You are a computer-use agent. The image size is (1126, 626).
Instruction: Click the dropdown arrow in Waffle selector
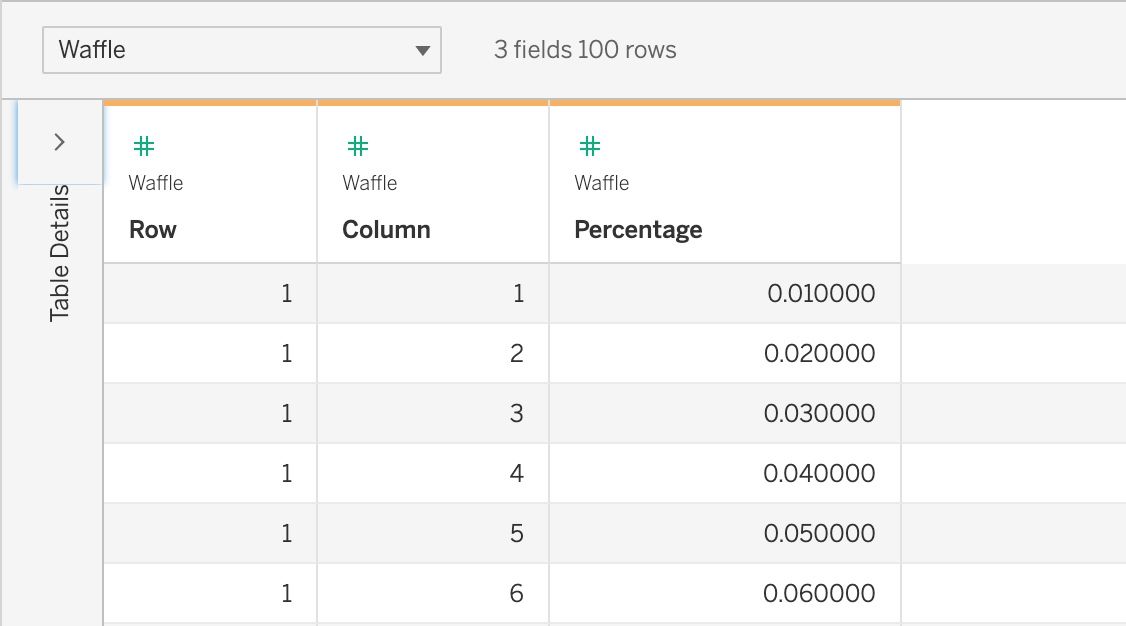click(422, 50)
